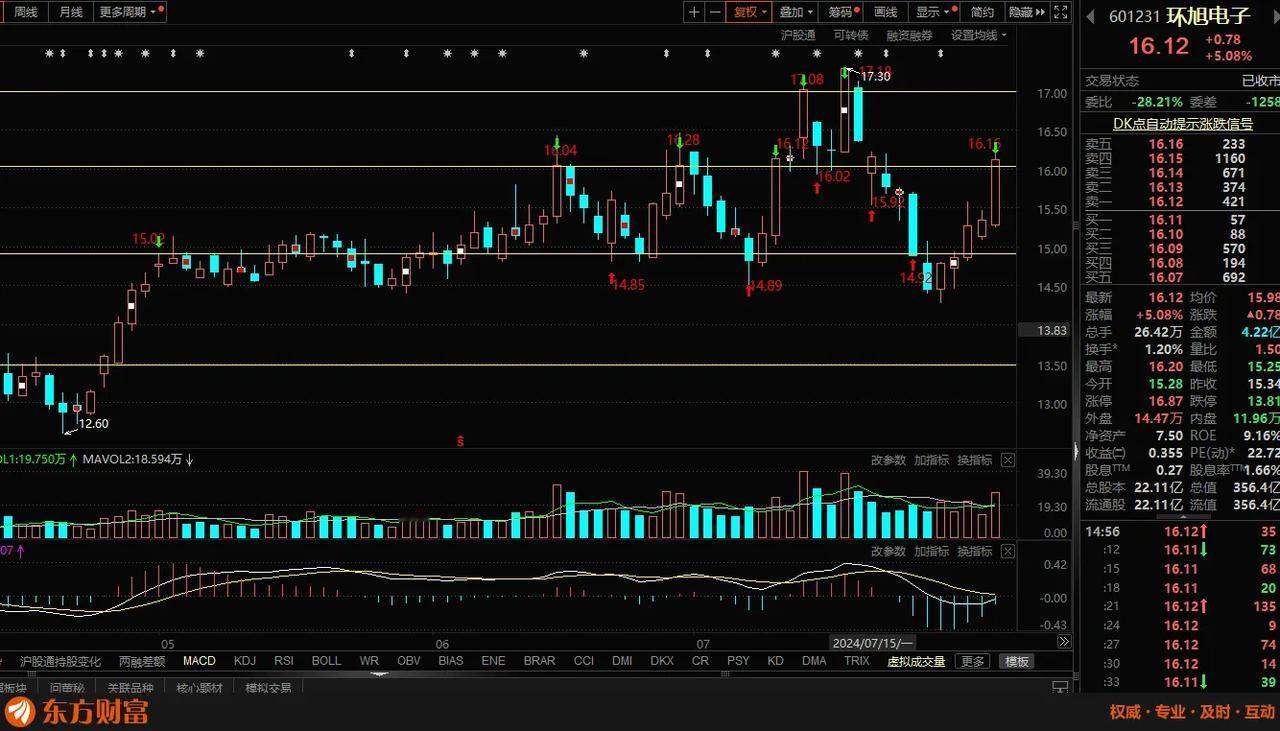Click the 15.03 sell signal arrow
Viewport: 1280px width, 731px height.
(158, 241)
